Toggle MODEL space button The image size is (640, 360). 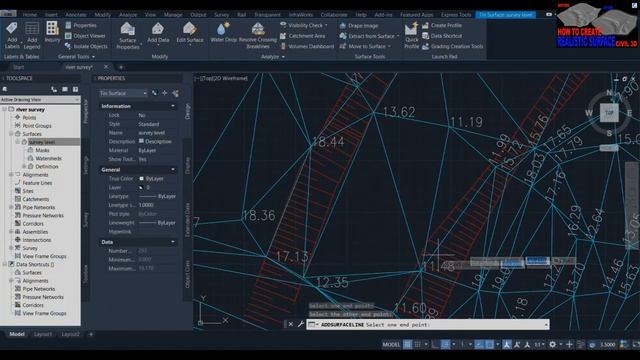pyautogui.click(x=391, y=345)
